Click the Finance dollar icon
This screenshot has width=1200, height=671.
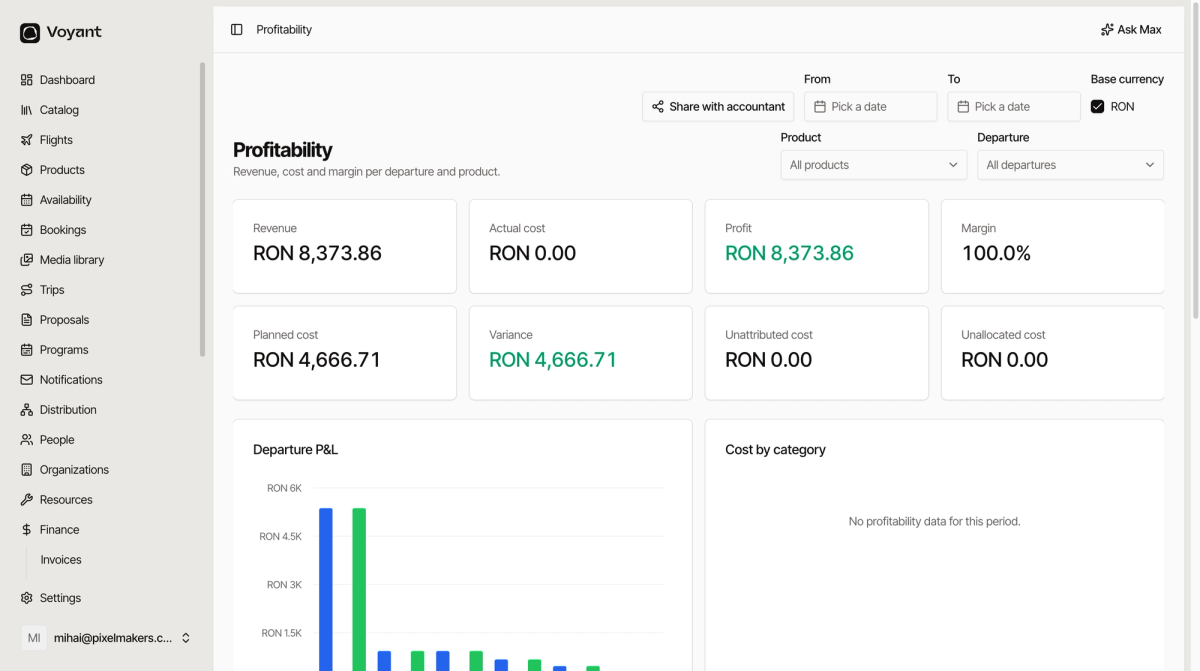click(x=27, y=530)
